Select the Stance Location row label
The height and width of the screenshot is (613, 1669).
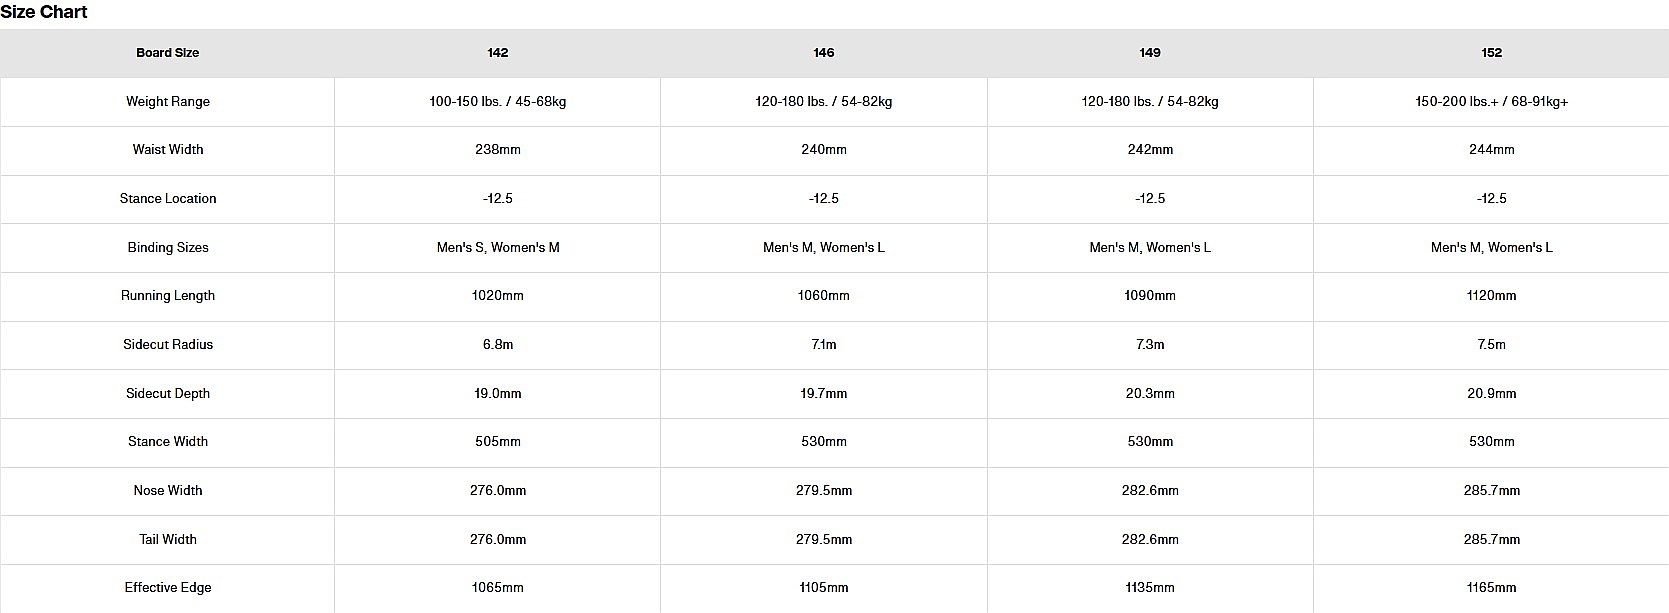point(168,199)
